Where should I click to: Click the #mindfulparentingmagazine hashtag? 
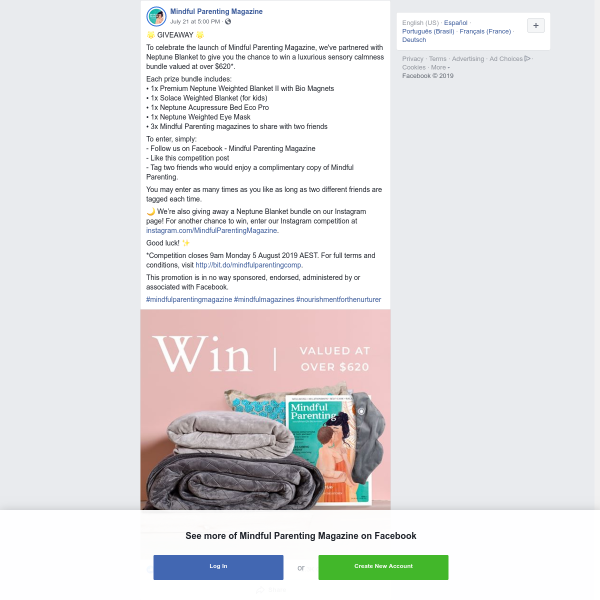[189, 299]
